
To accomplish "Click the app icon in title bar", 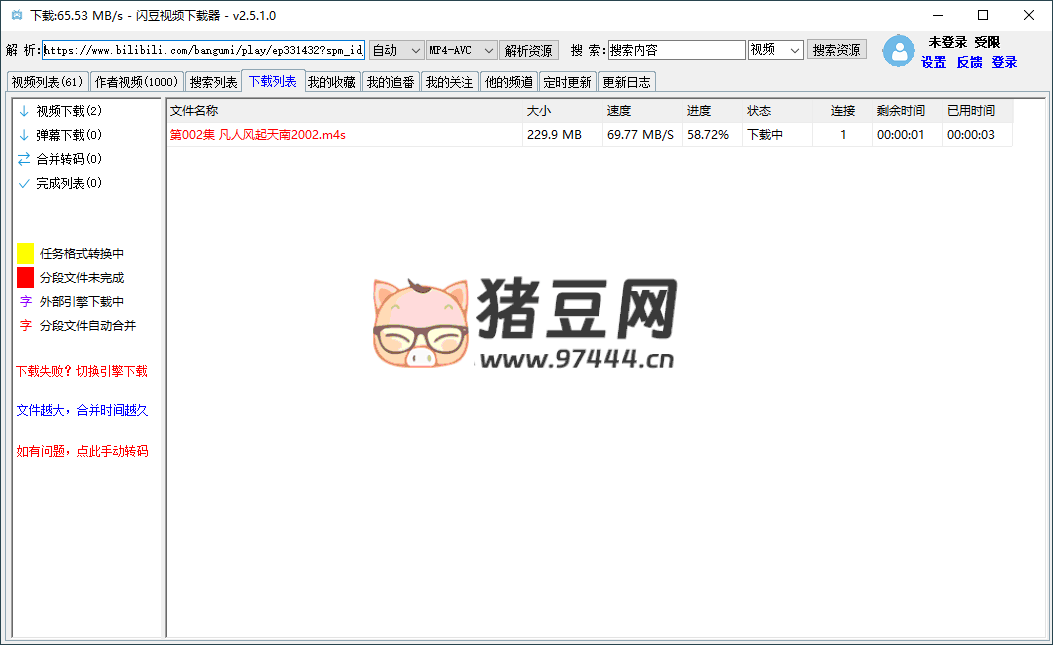I will (x=15, y=16).
